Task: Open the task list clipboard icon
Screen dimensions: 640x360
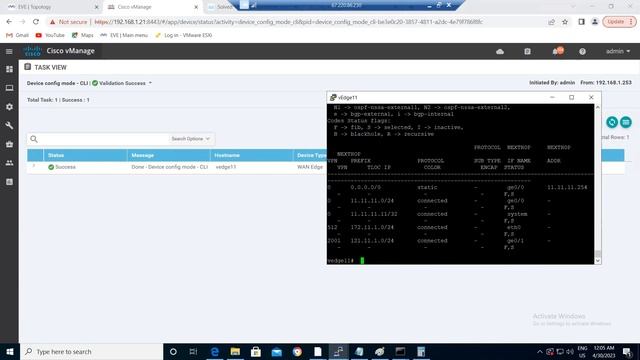Action: (x=527, y=51)
